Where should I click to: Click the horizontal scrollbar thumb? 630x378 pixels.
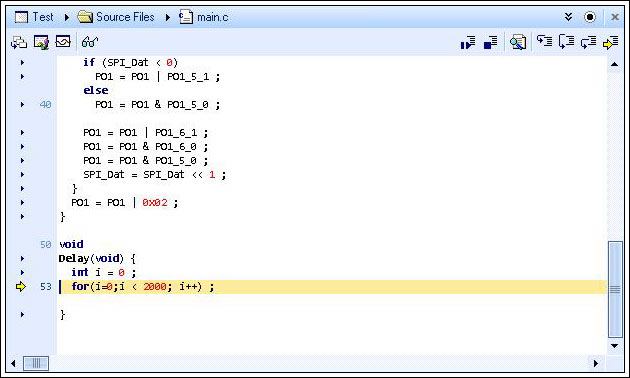[x=36, y=364]
